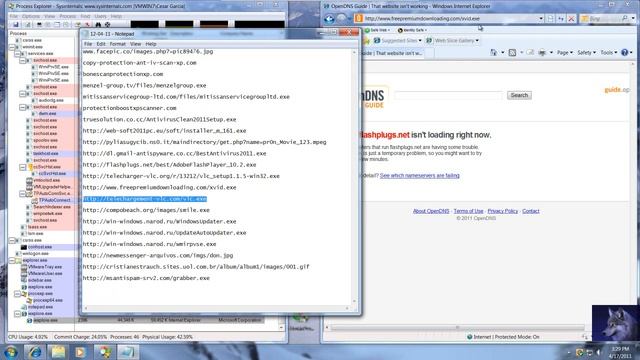
Task: Click the volume speaker icon in the system tray
Action: click(599, 352)
